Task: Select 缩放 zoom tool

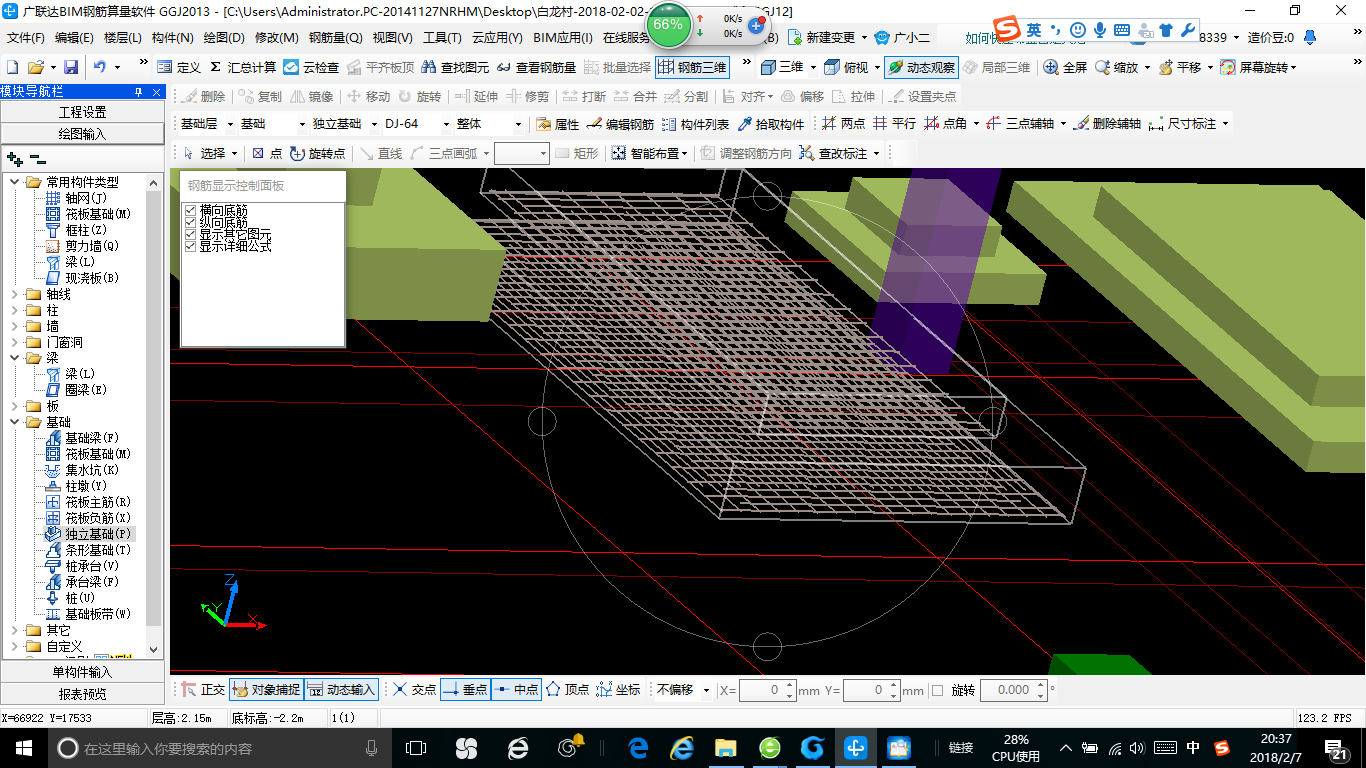Action: [x=1116, y=67]
